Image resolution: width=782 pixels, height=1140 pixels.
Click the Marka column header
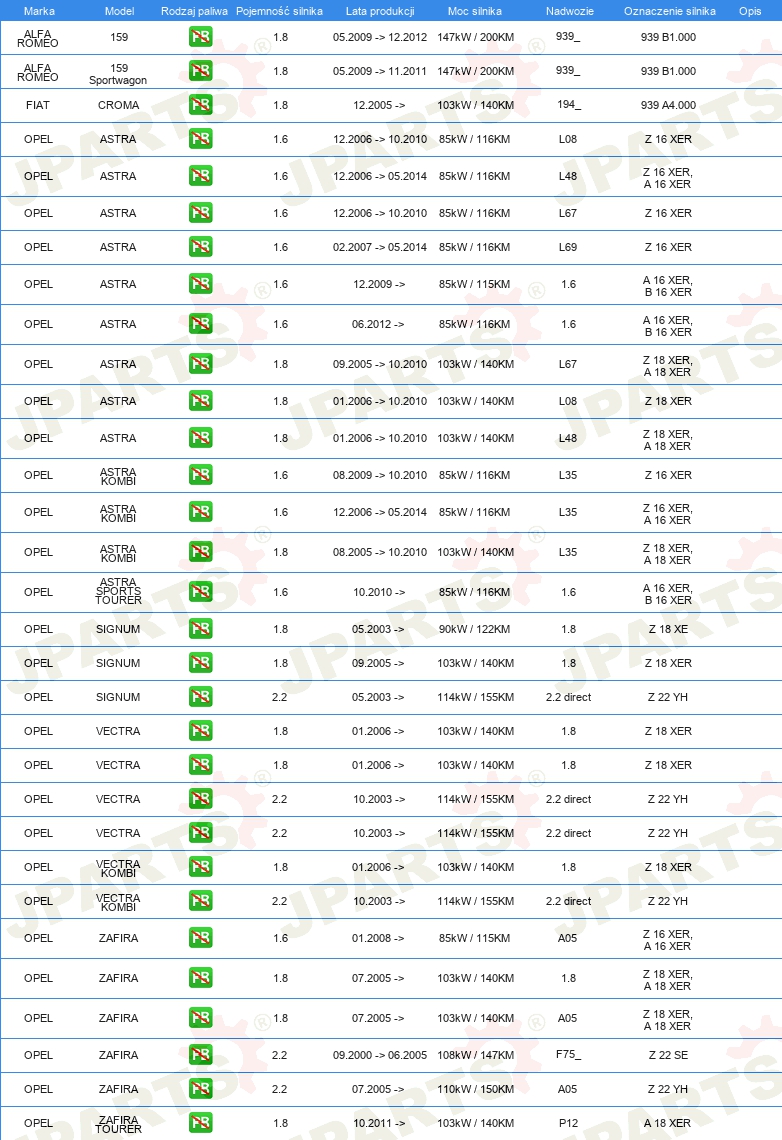[39, 11]
